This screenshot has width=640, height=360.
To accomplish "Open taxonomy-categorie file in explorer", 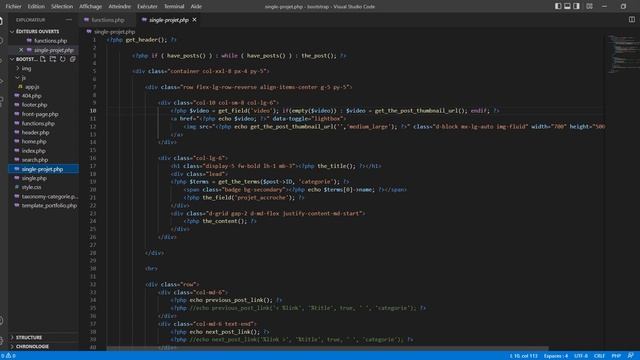I will pos(49,197).
